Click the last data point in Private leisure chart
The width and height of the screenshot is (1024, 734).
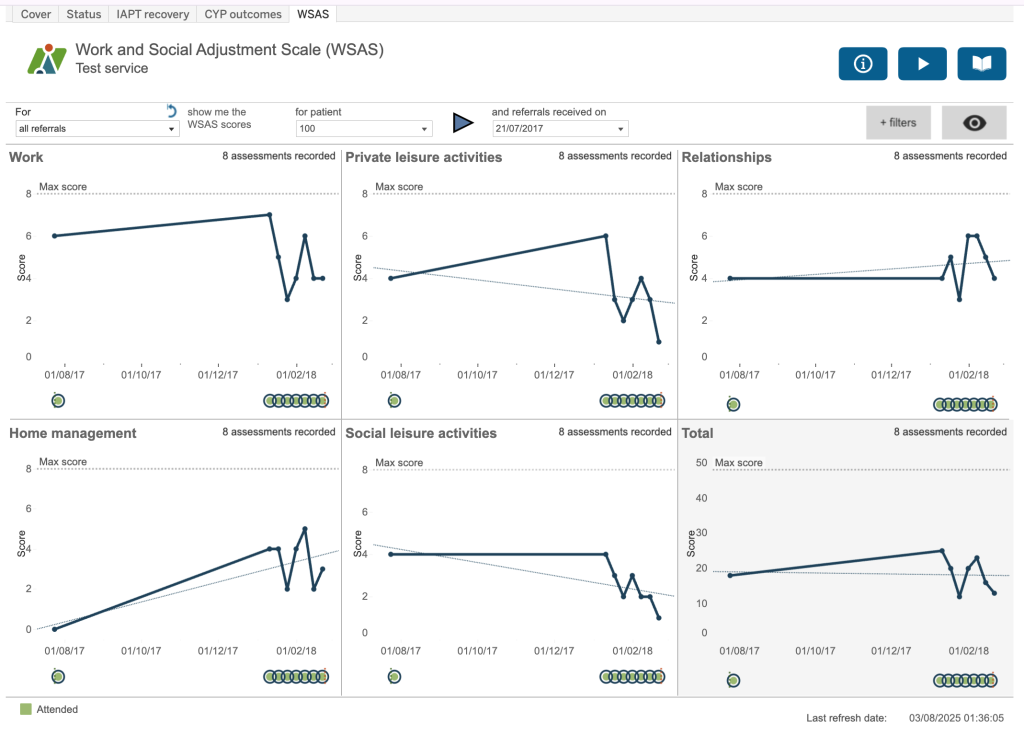click(659, 342)
